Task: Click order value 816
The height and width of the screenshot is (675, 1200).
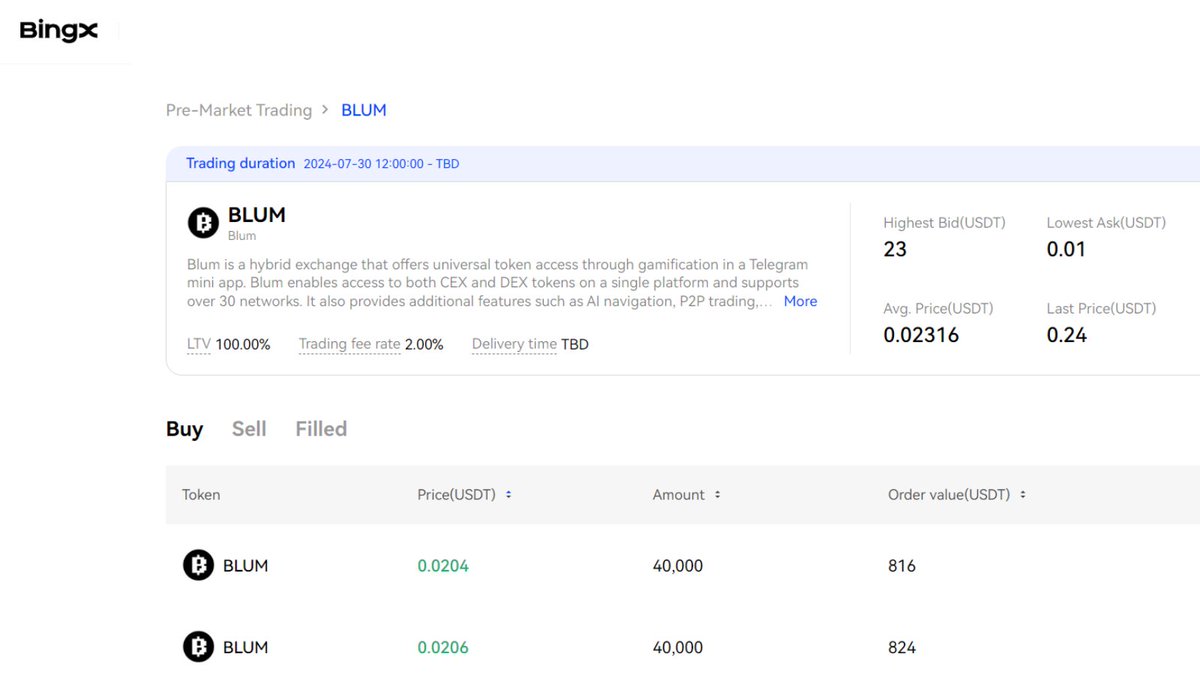Action: click(902, 566)
